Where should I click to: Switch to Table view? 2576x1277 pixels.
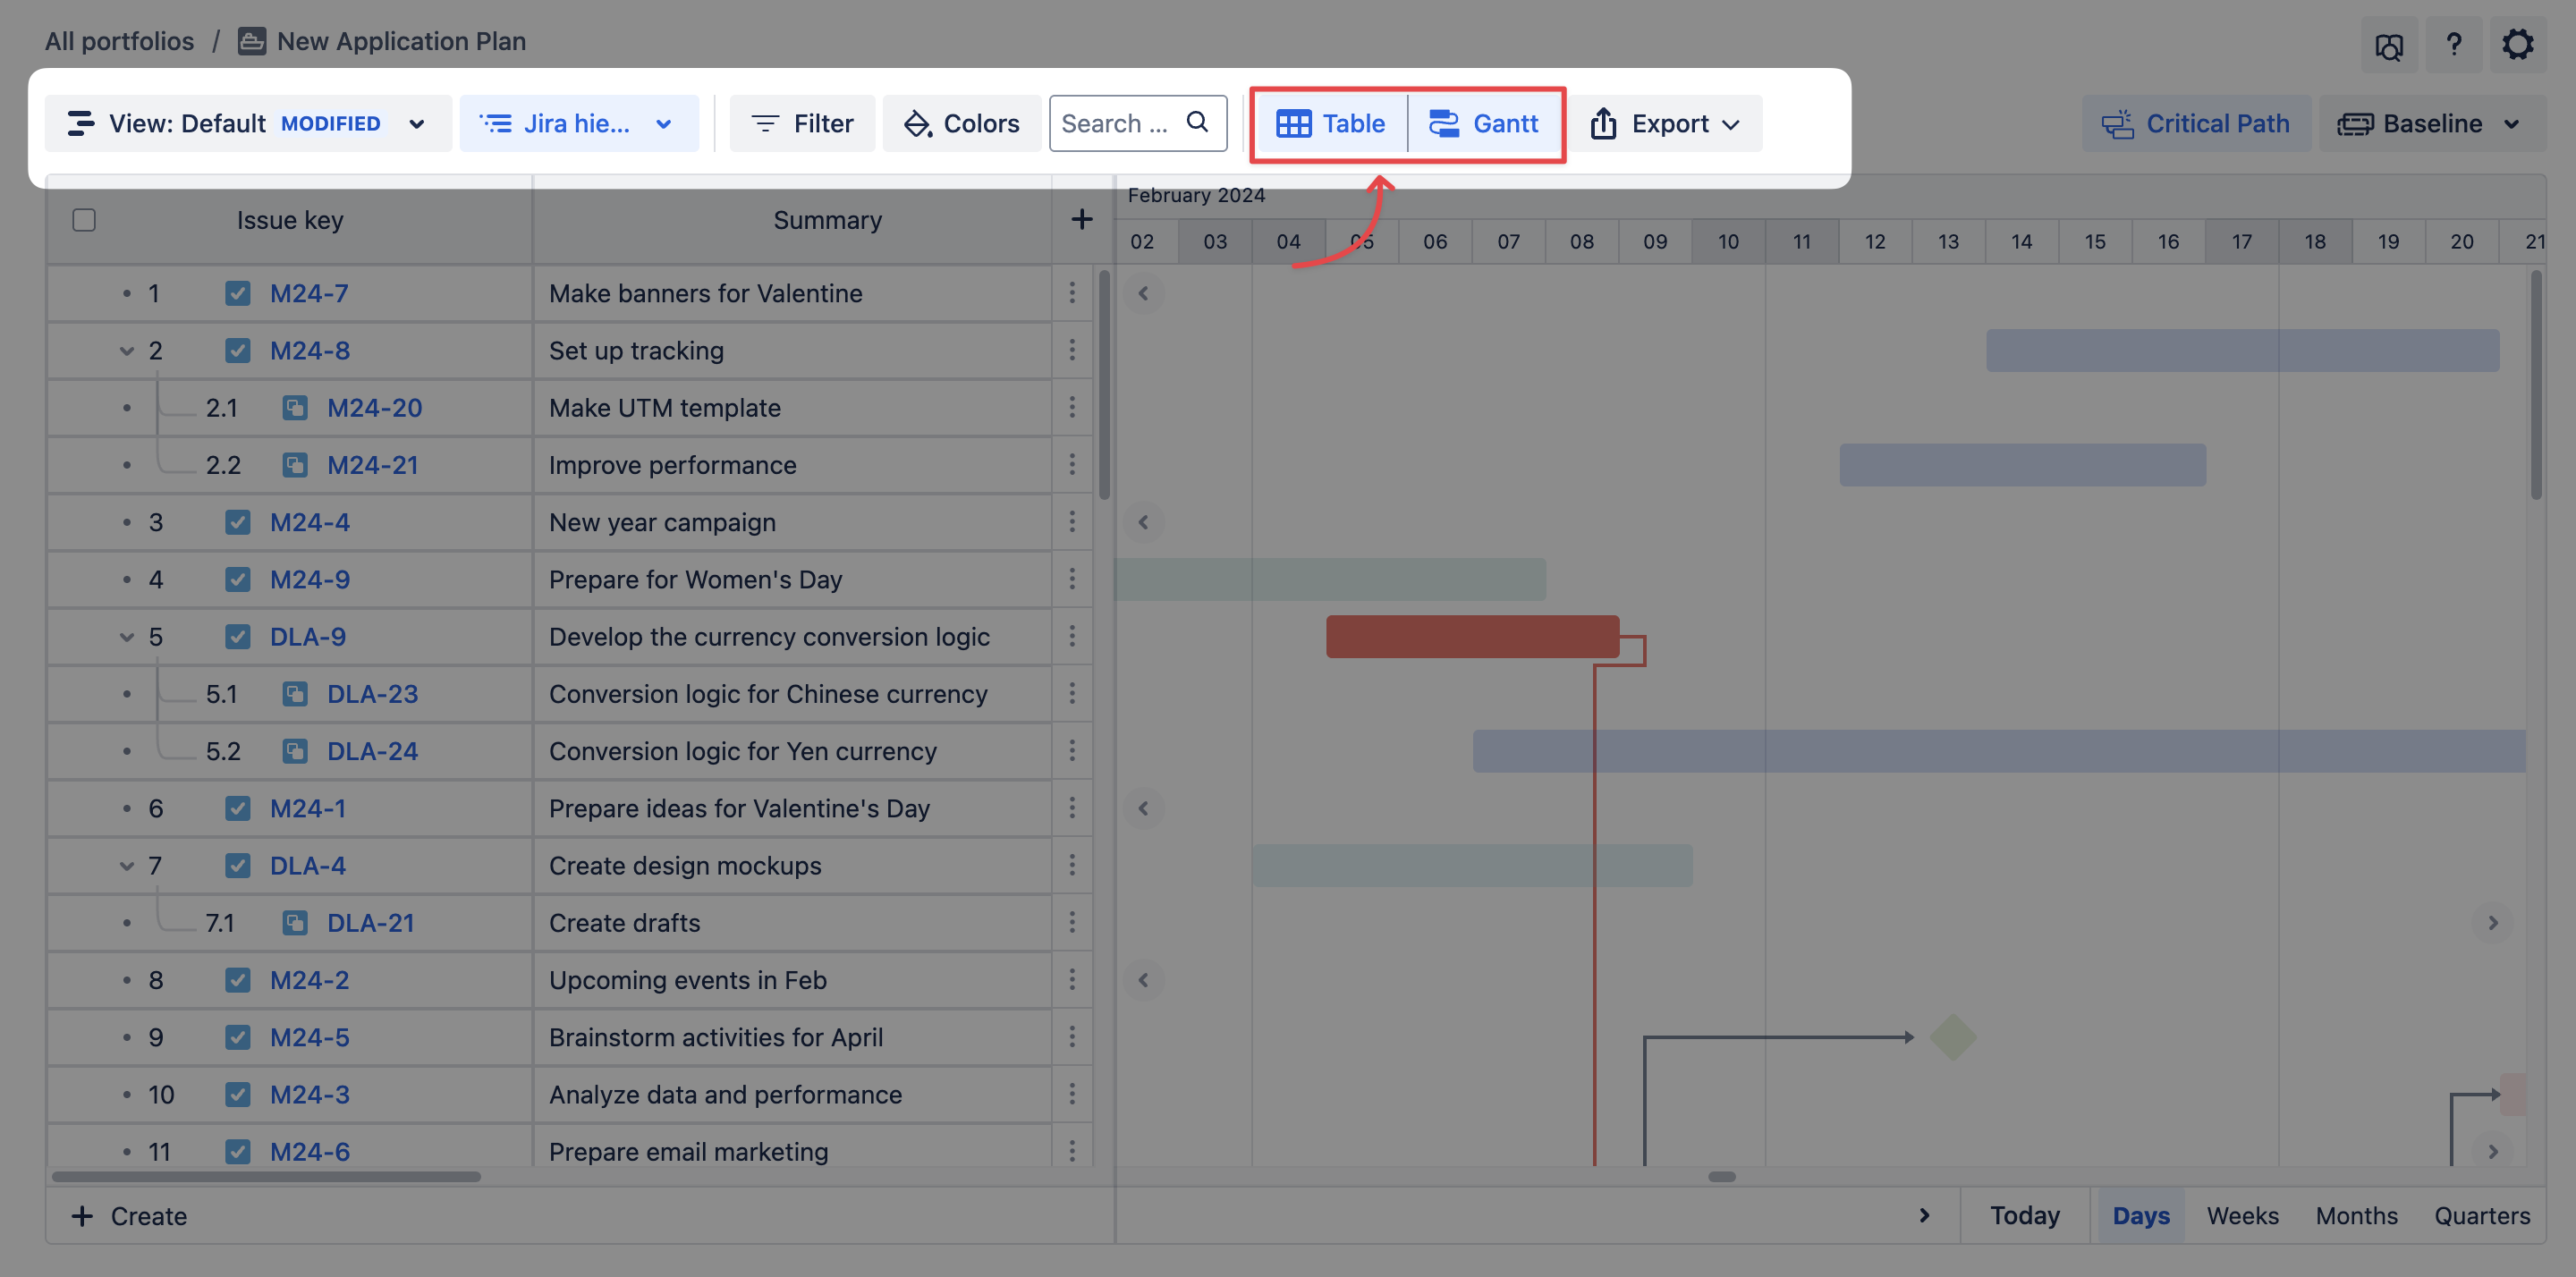click(x=1331, y=124)
